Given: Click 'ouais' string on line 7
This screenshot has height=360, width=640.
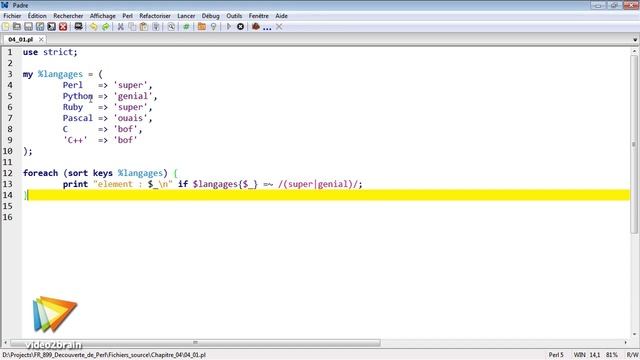Looking at the screenshot, I should [130, 118].
